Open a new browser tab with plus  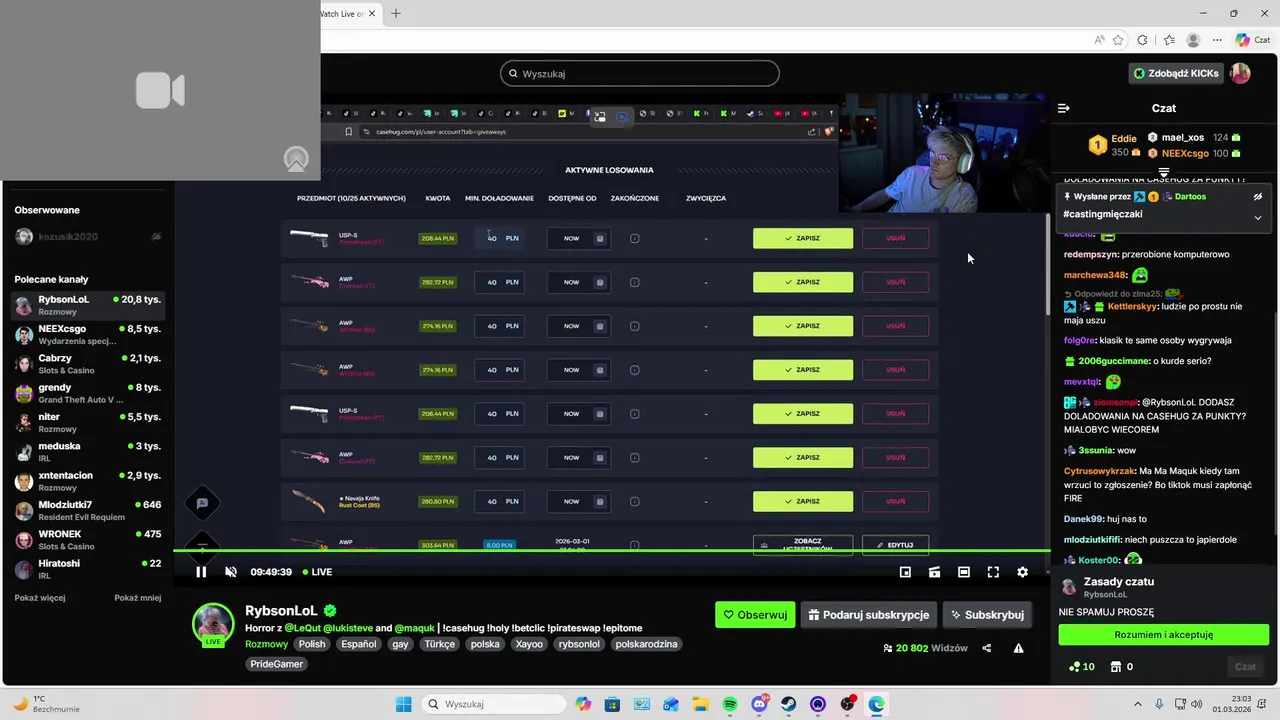(x=396, y=13)
